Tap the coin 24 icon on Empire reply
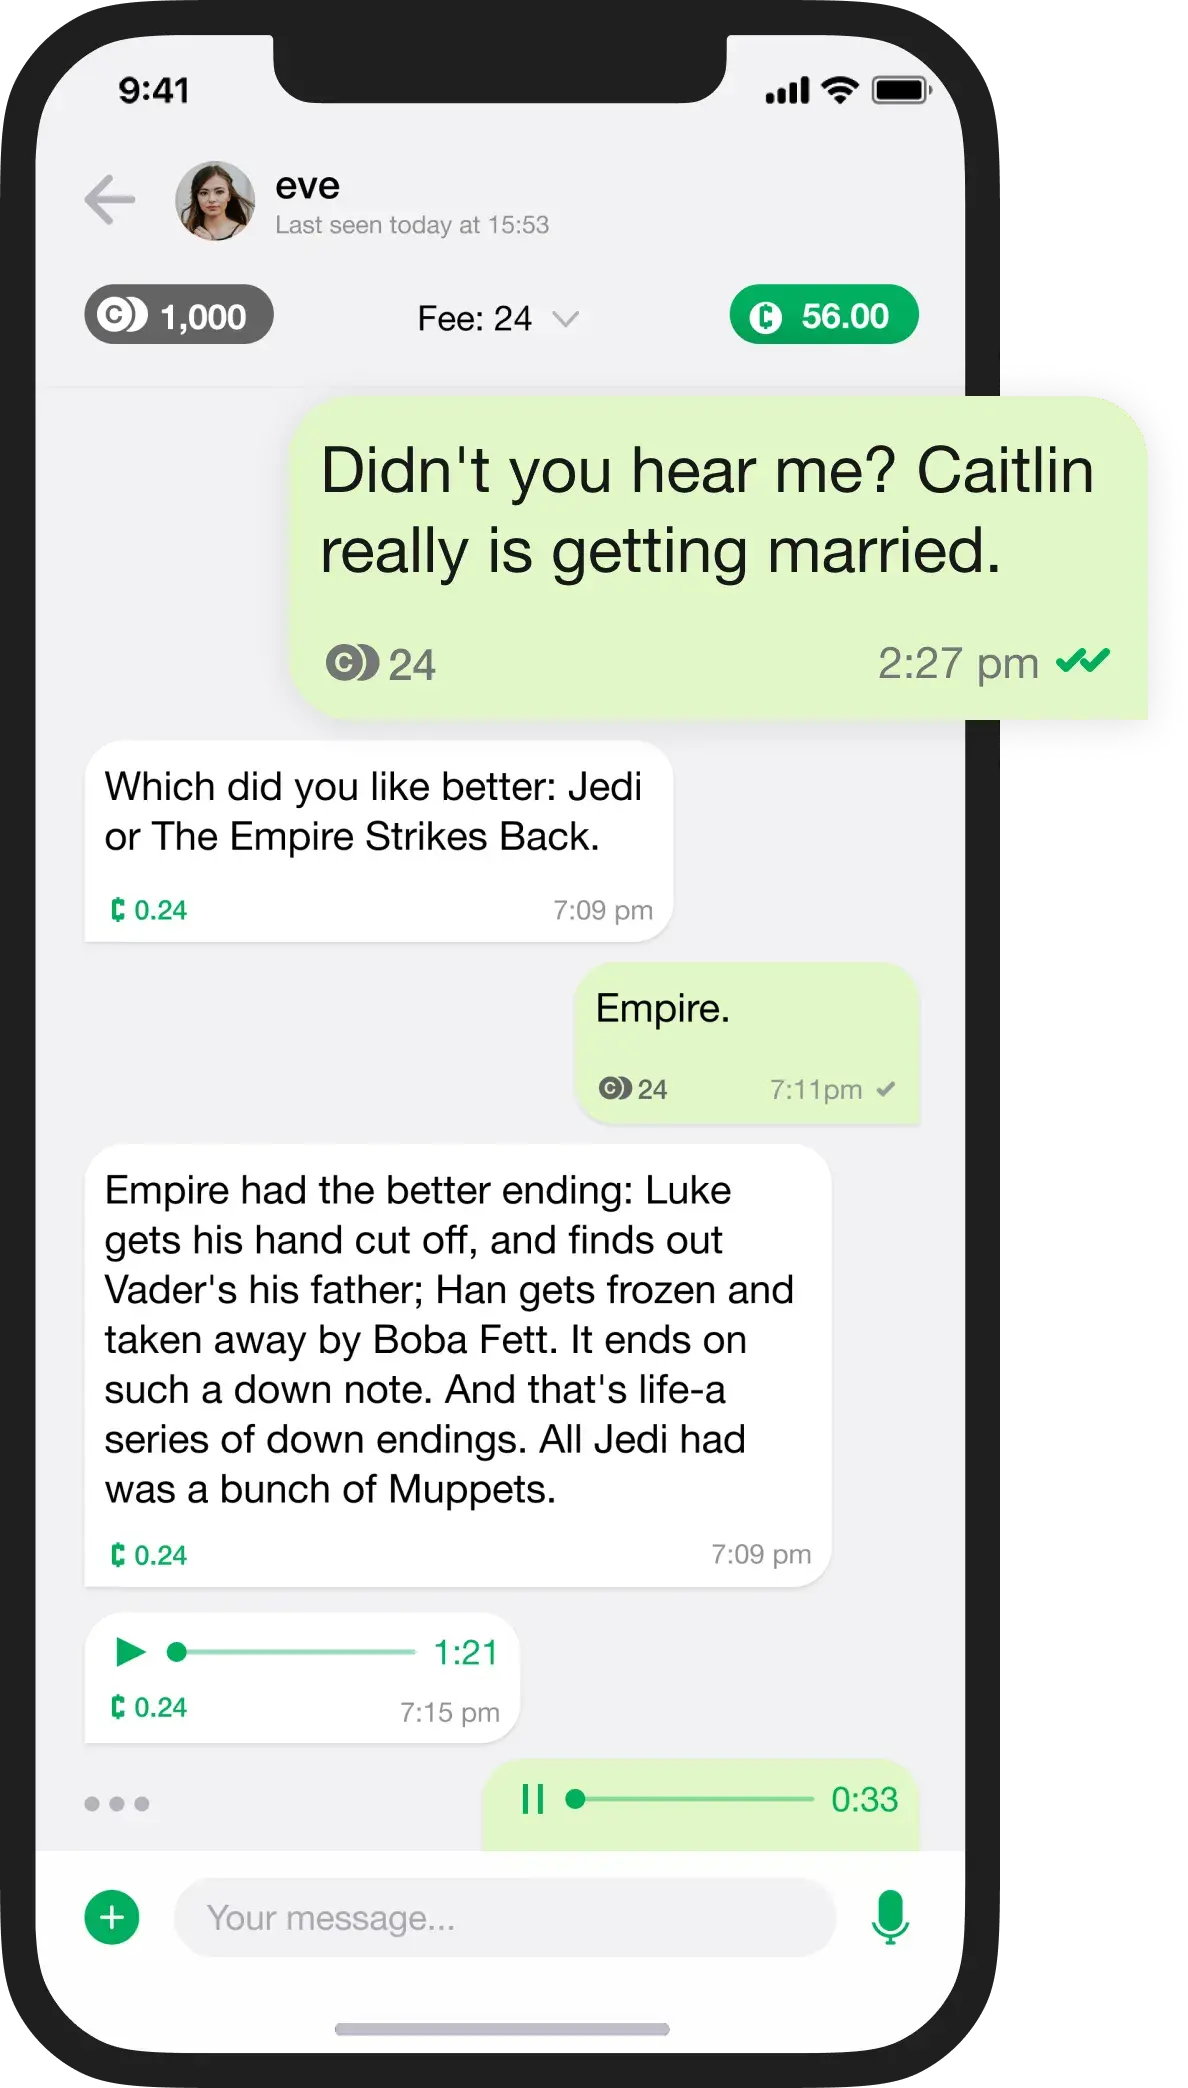 click(x=614, y=1088)
